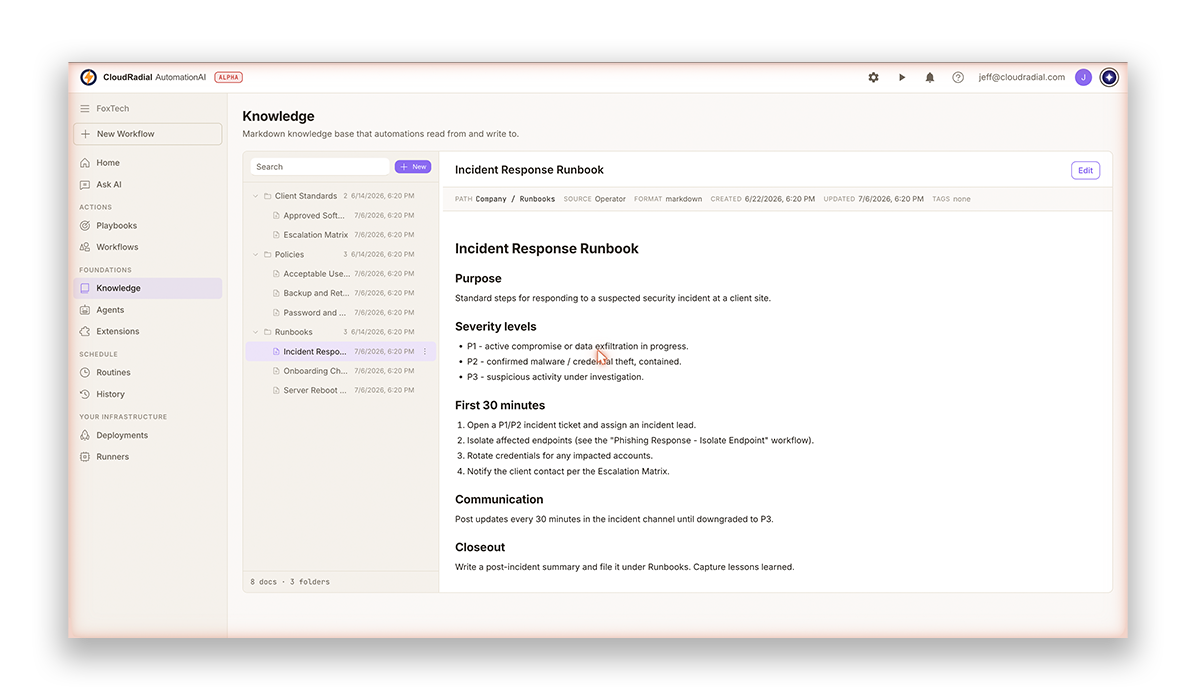The image size is (1200, 700).
Task: Open the settings gear in top bar
Action: [873, 77]
